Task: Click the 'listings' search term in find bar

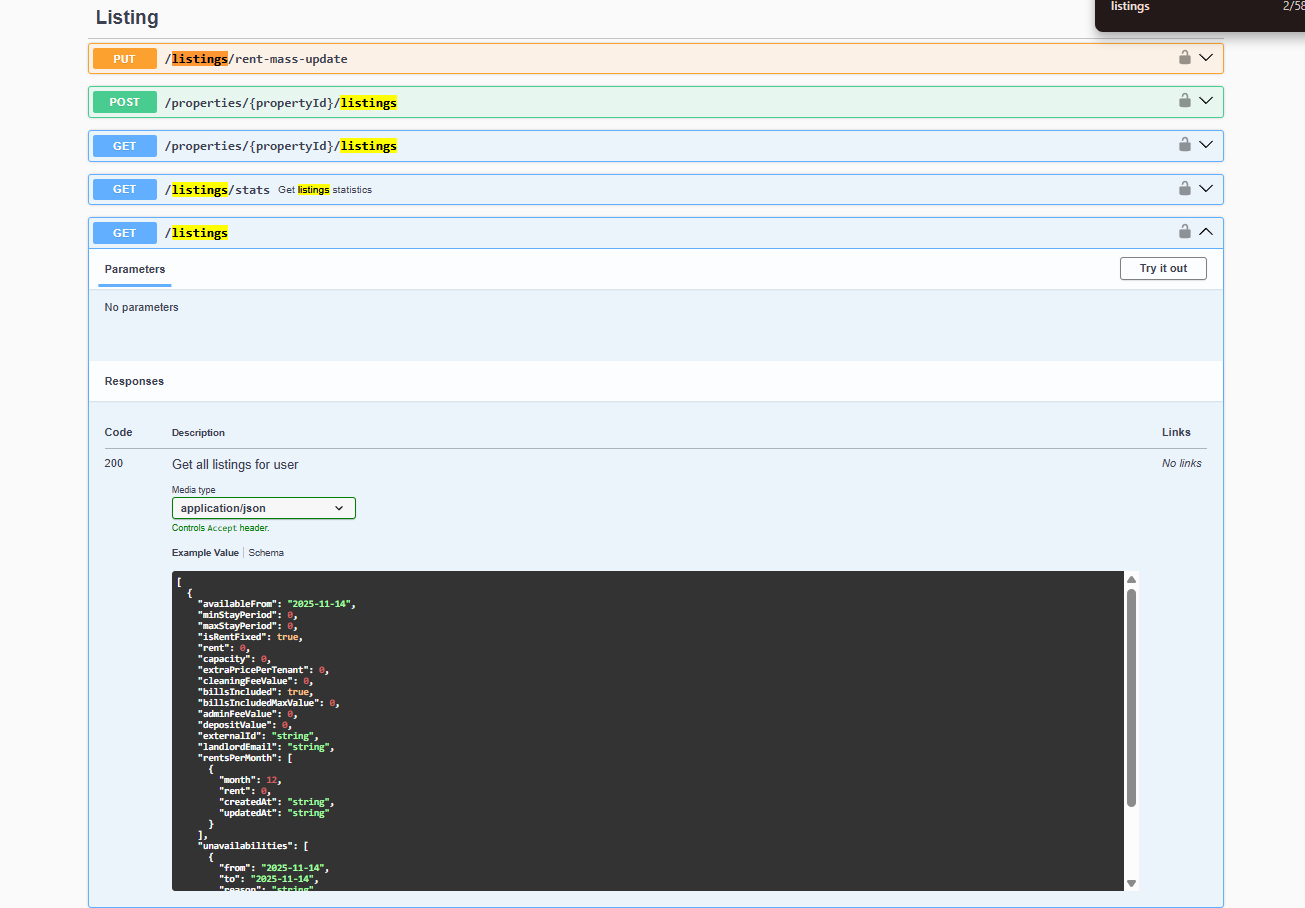Action: point(1130,6)
